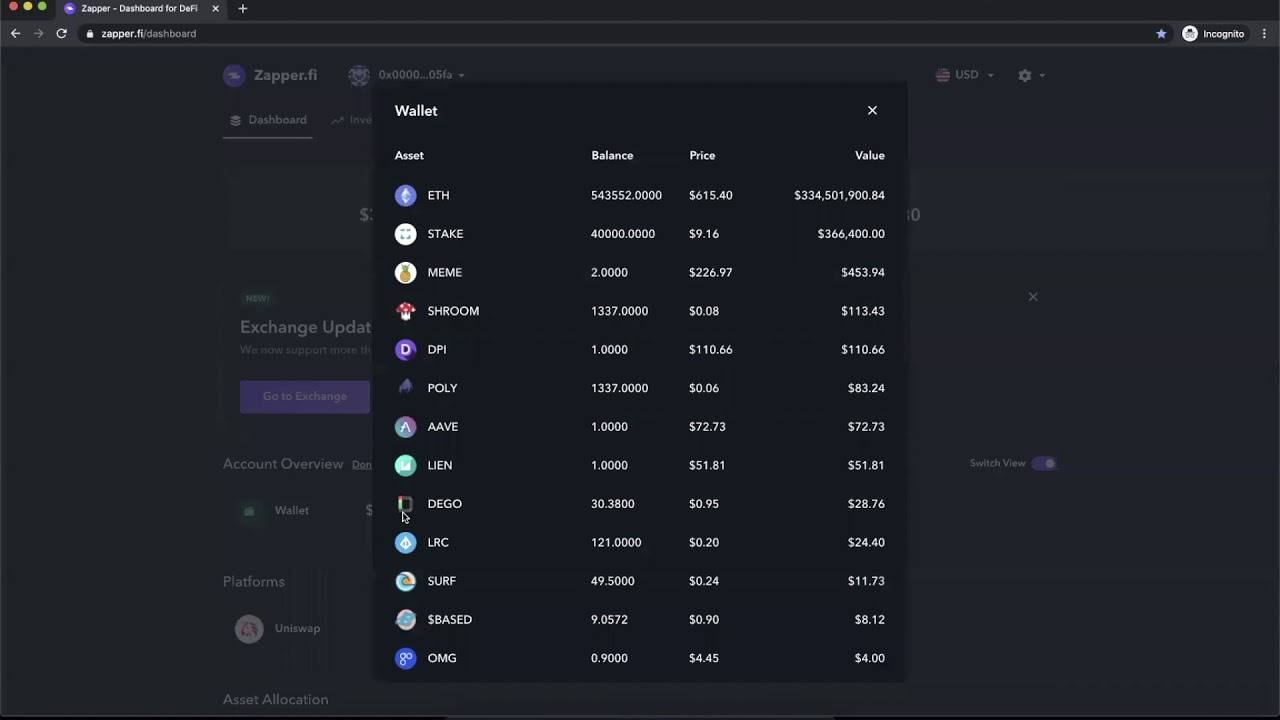Switch to the Dashboard tab
This screenshot has height=720, width=1280.
coord(268,119)
